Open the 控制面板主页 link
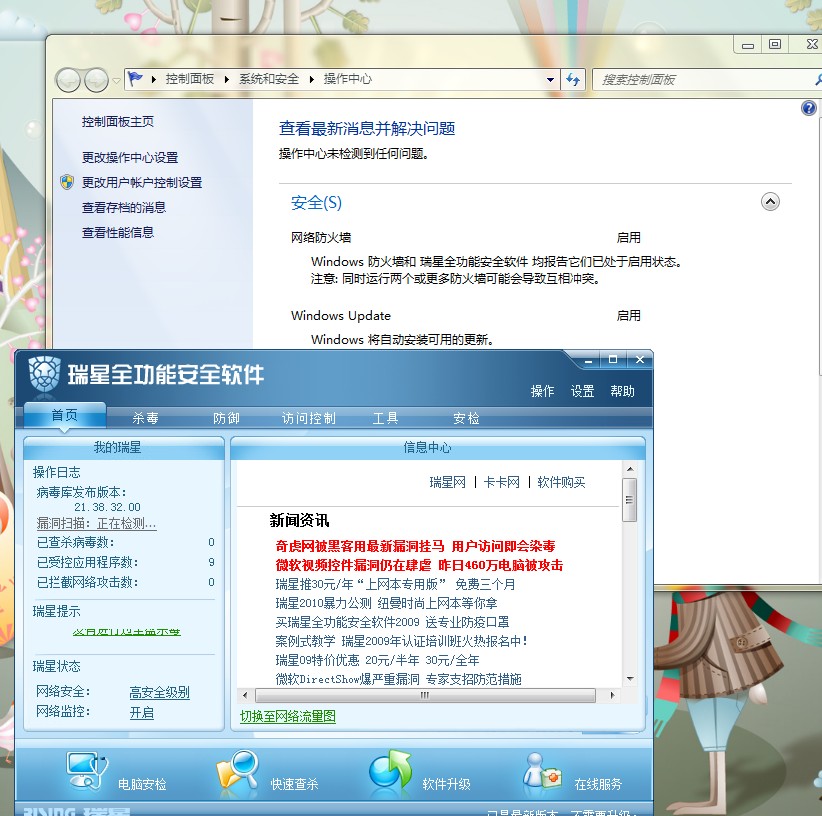Viewport: 822px width, 816px height. point(118,122)
